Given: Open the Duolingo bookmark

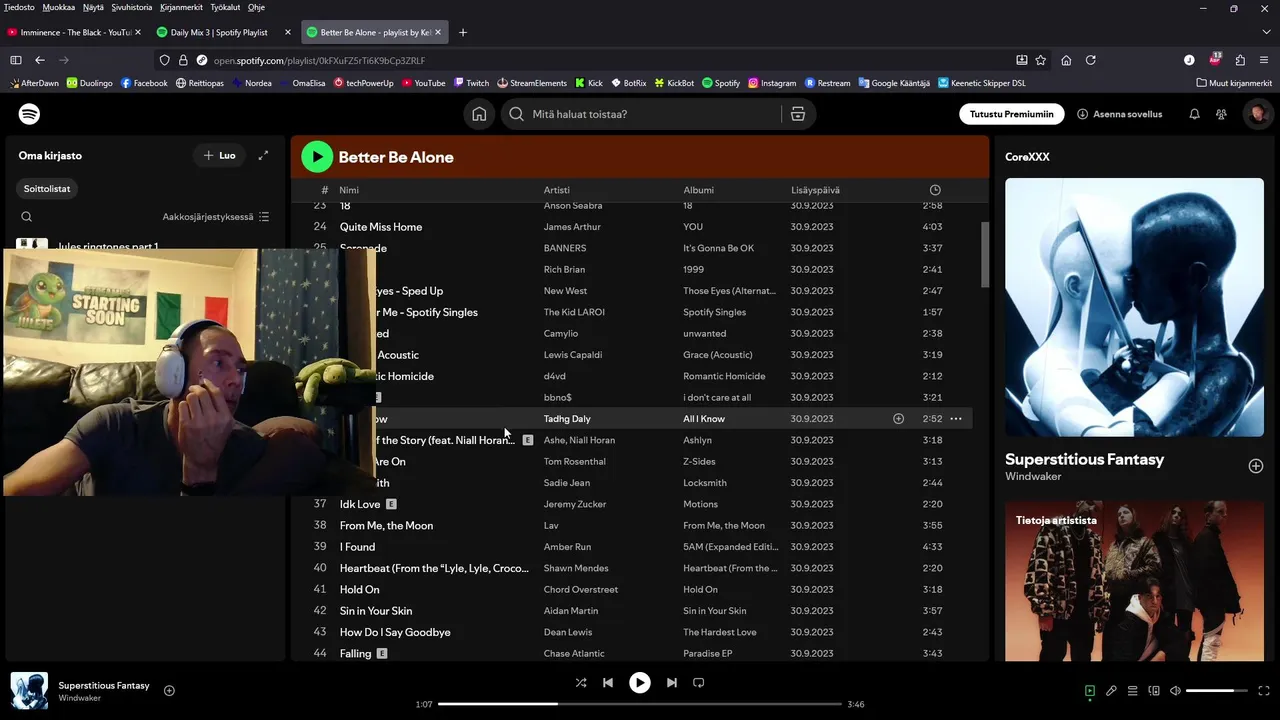Looking at the screenshot, I should pos(90,83).
